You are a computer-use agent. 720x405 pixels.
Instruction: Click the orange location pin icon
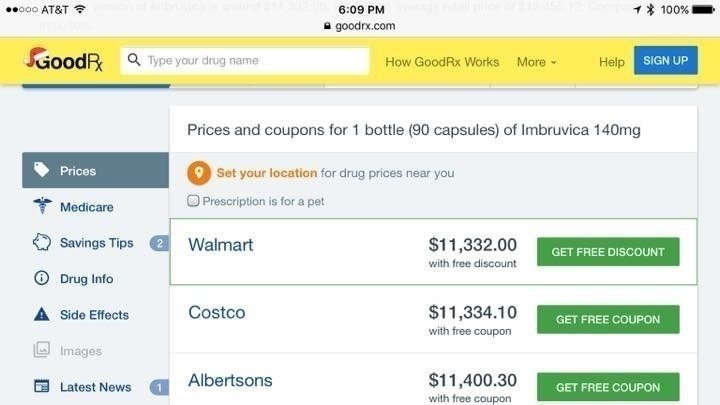(x=199, y=173)
